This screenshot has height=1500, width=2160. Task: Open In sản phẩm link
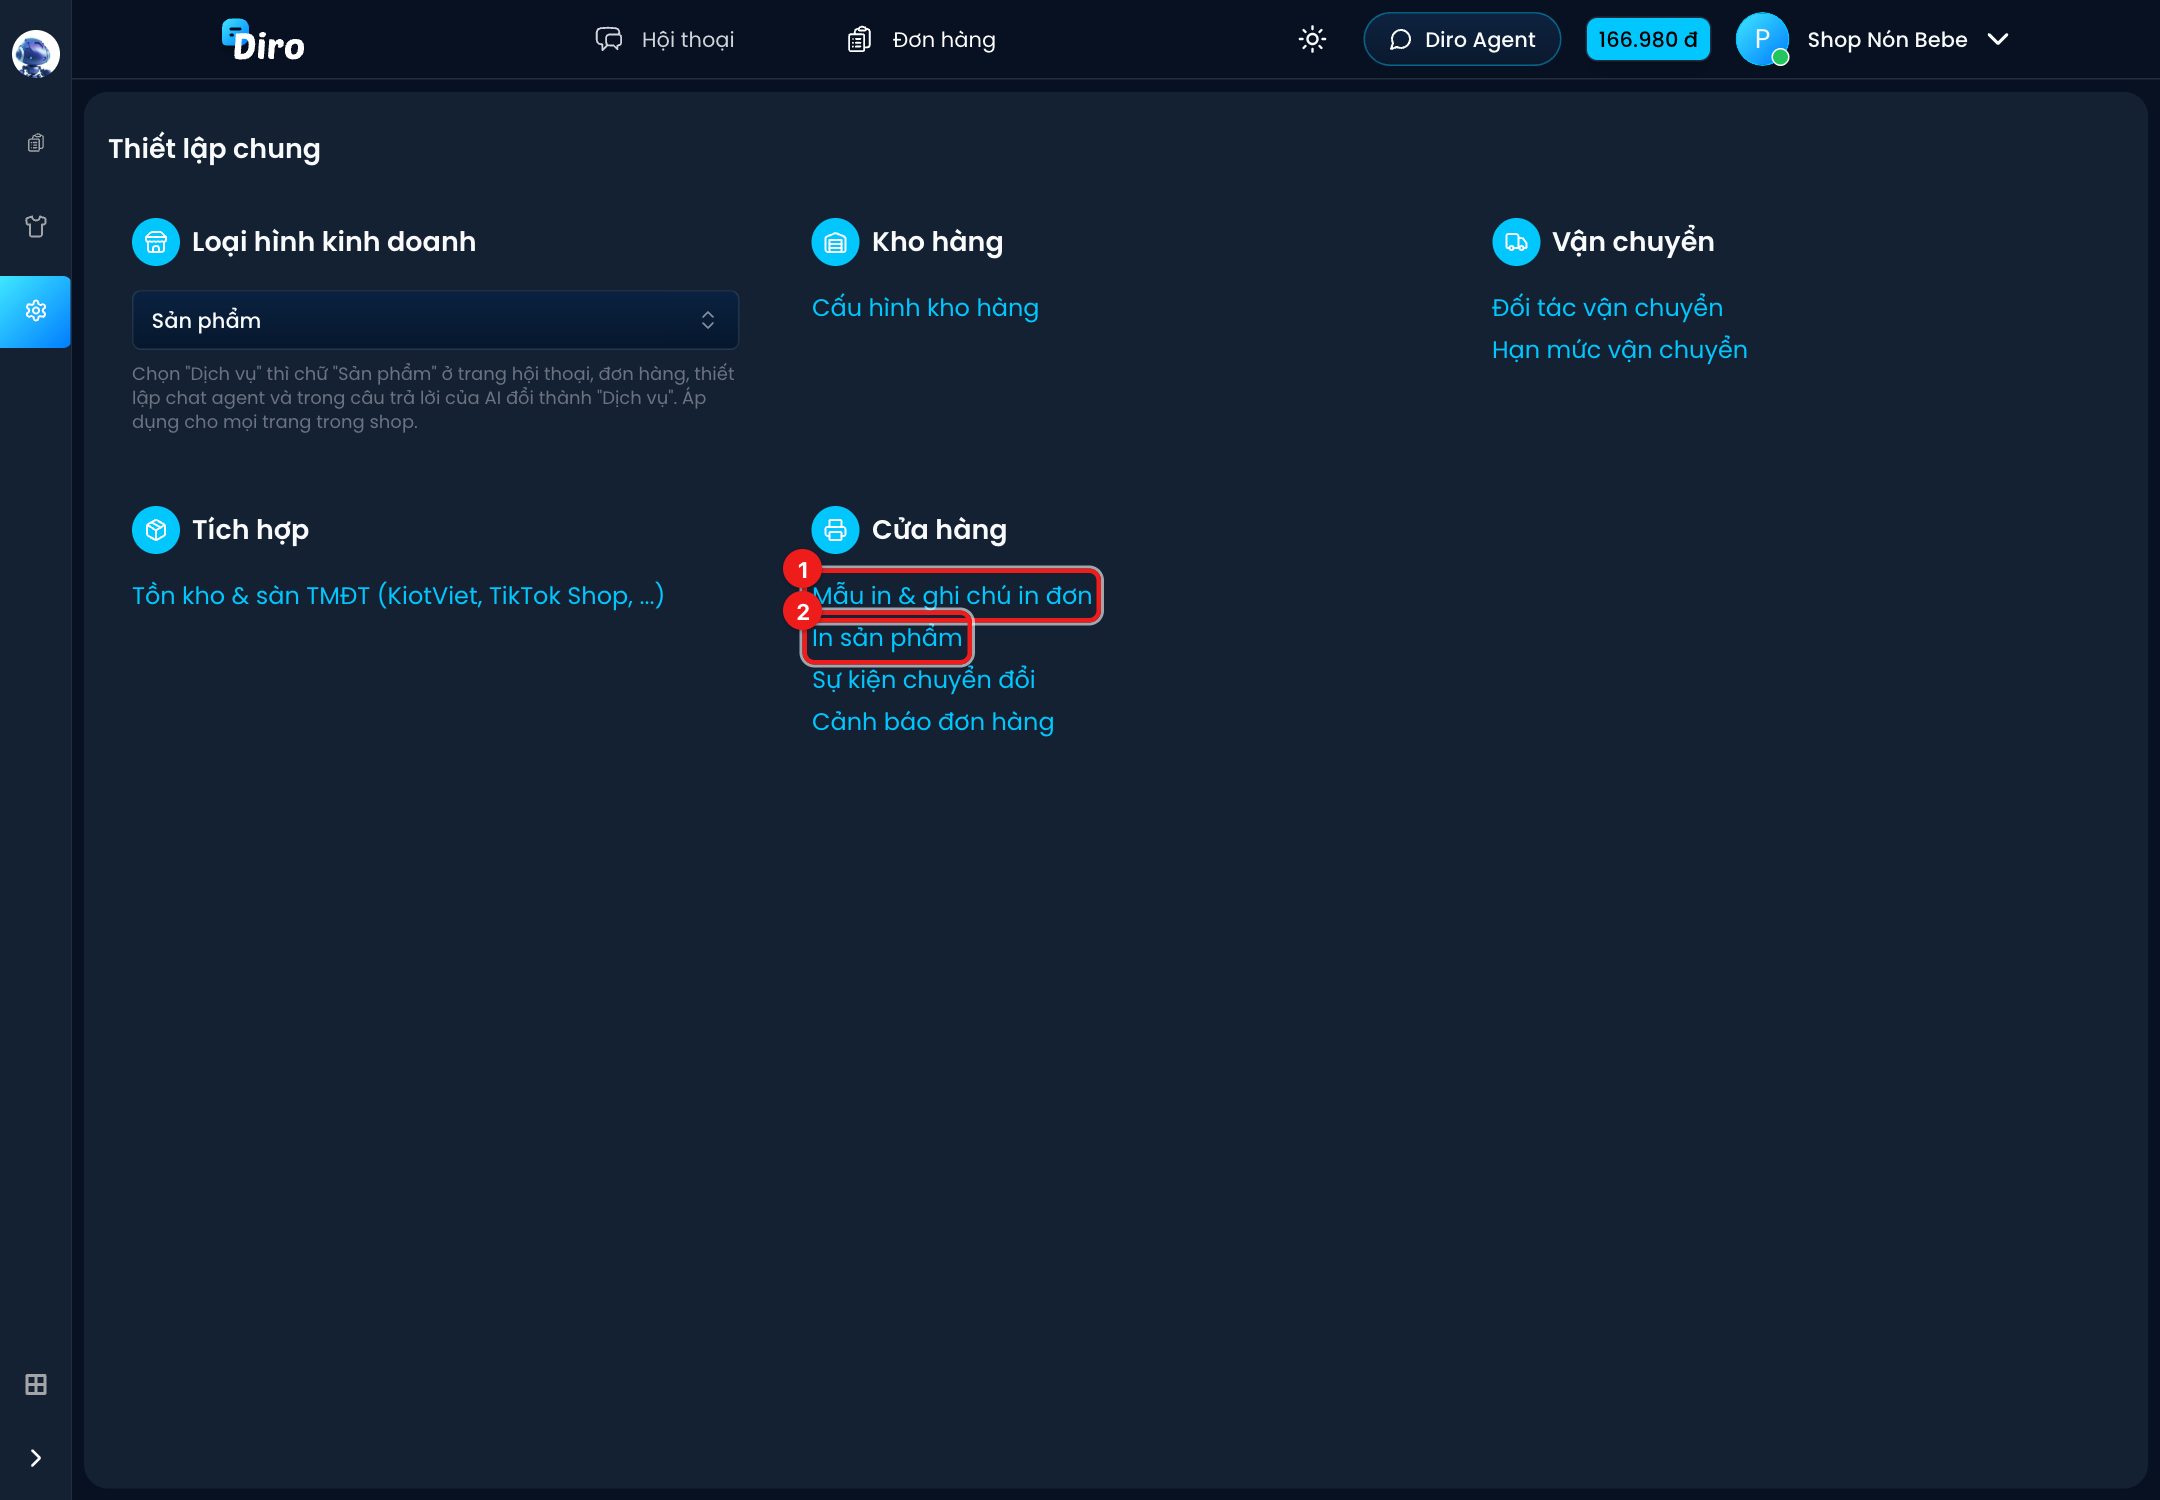[x=887, y=638]
